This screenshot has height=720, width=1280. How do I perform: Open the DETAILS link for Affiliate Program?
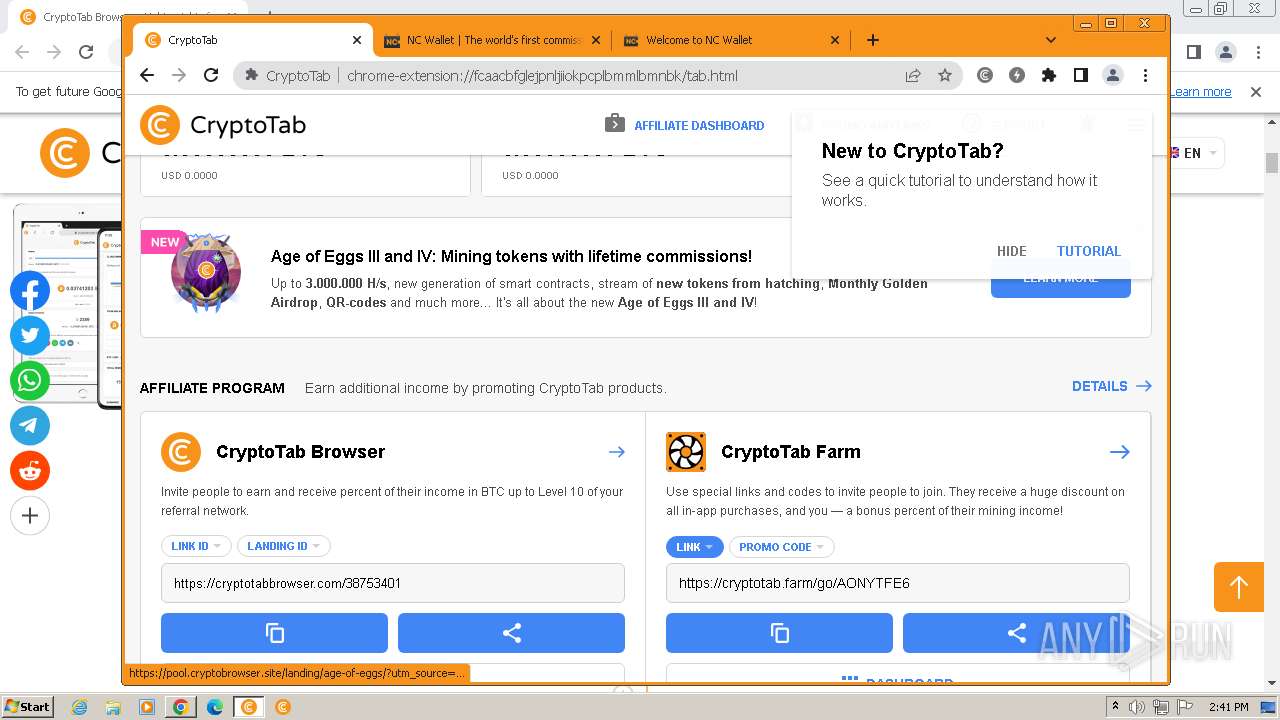tap(1111, 386)
